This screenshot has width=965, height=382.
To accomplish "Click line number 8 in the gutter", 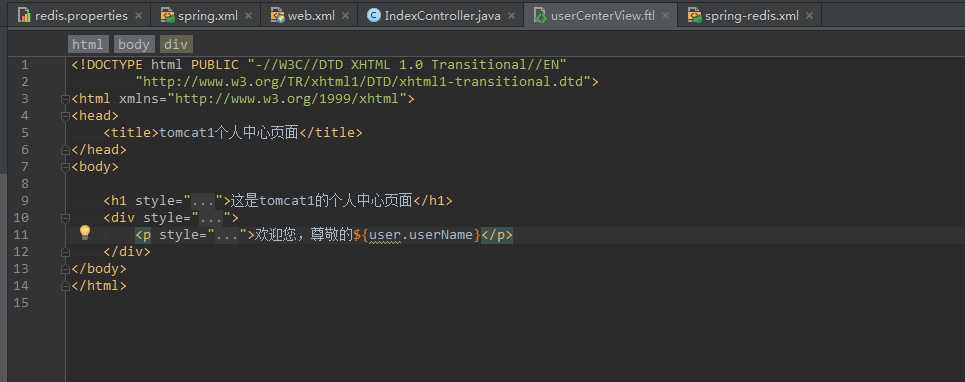I will tap(24, 184).
